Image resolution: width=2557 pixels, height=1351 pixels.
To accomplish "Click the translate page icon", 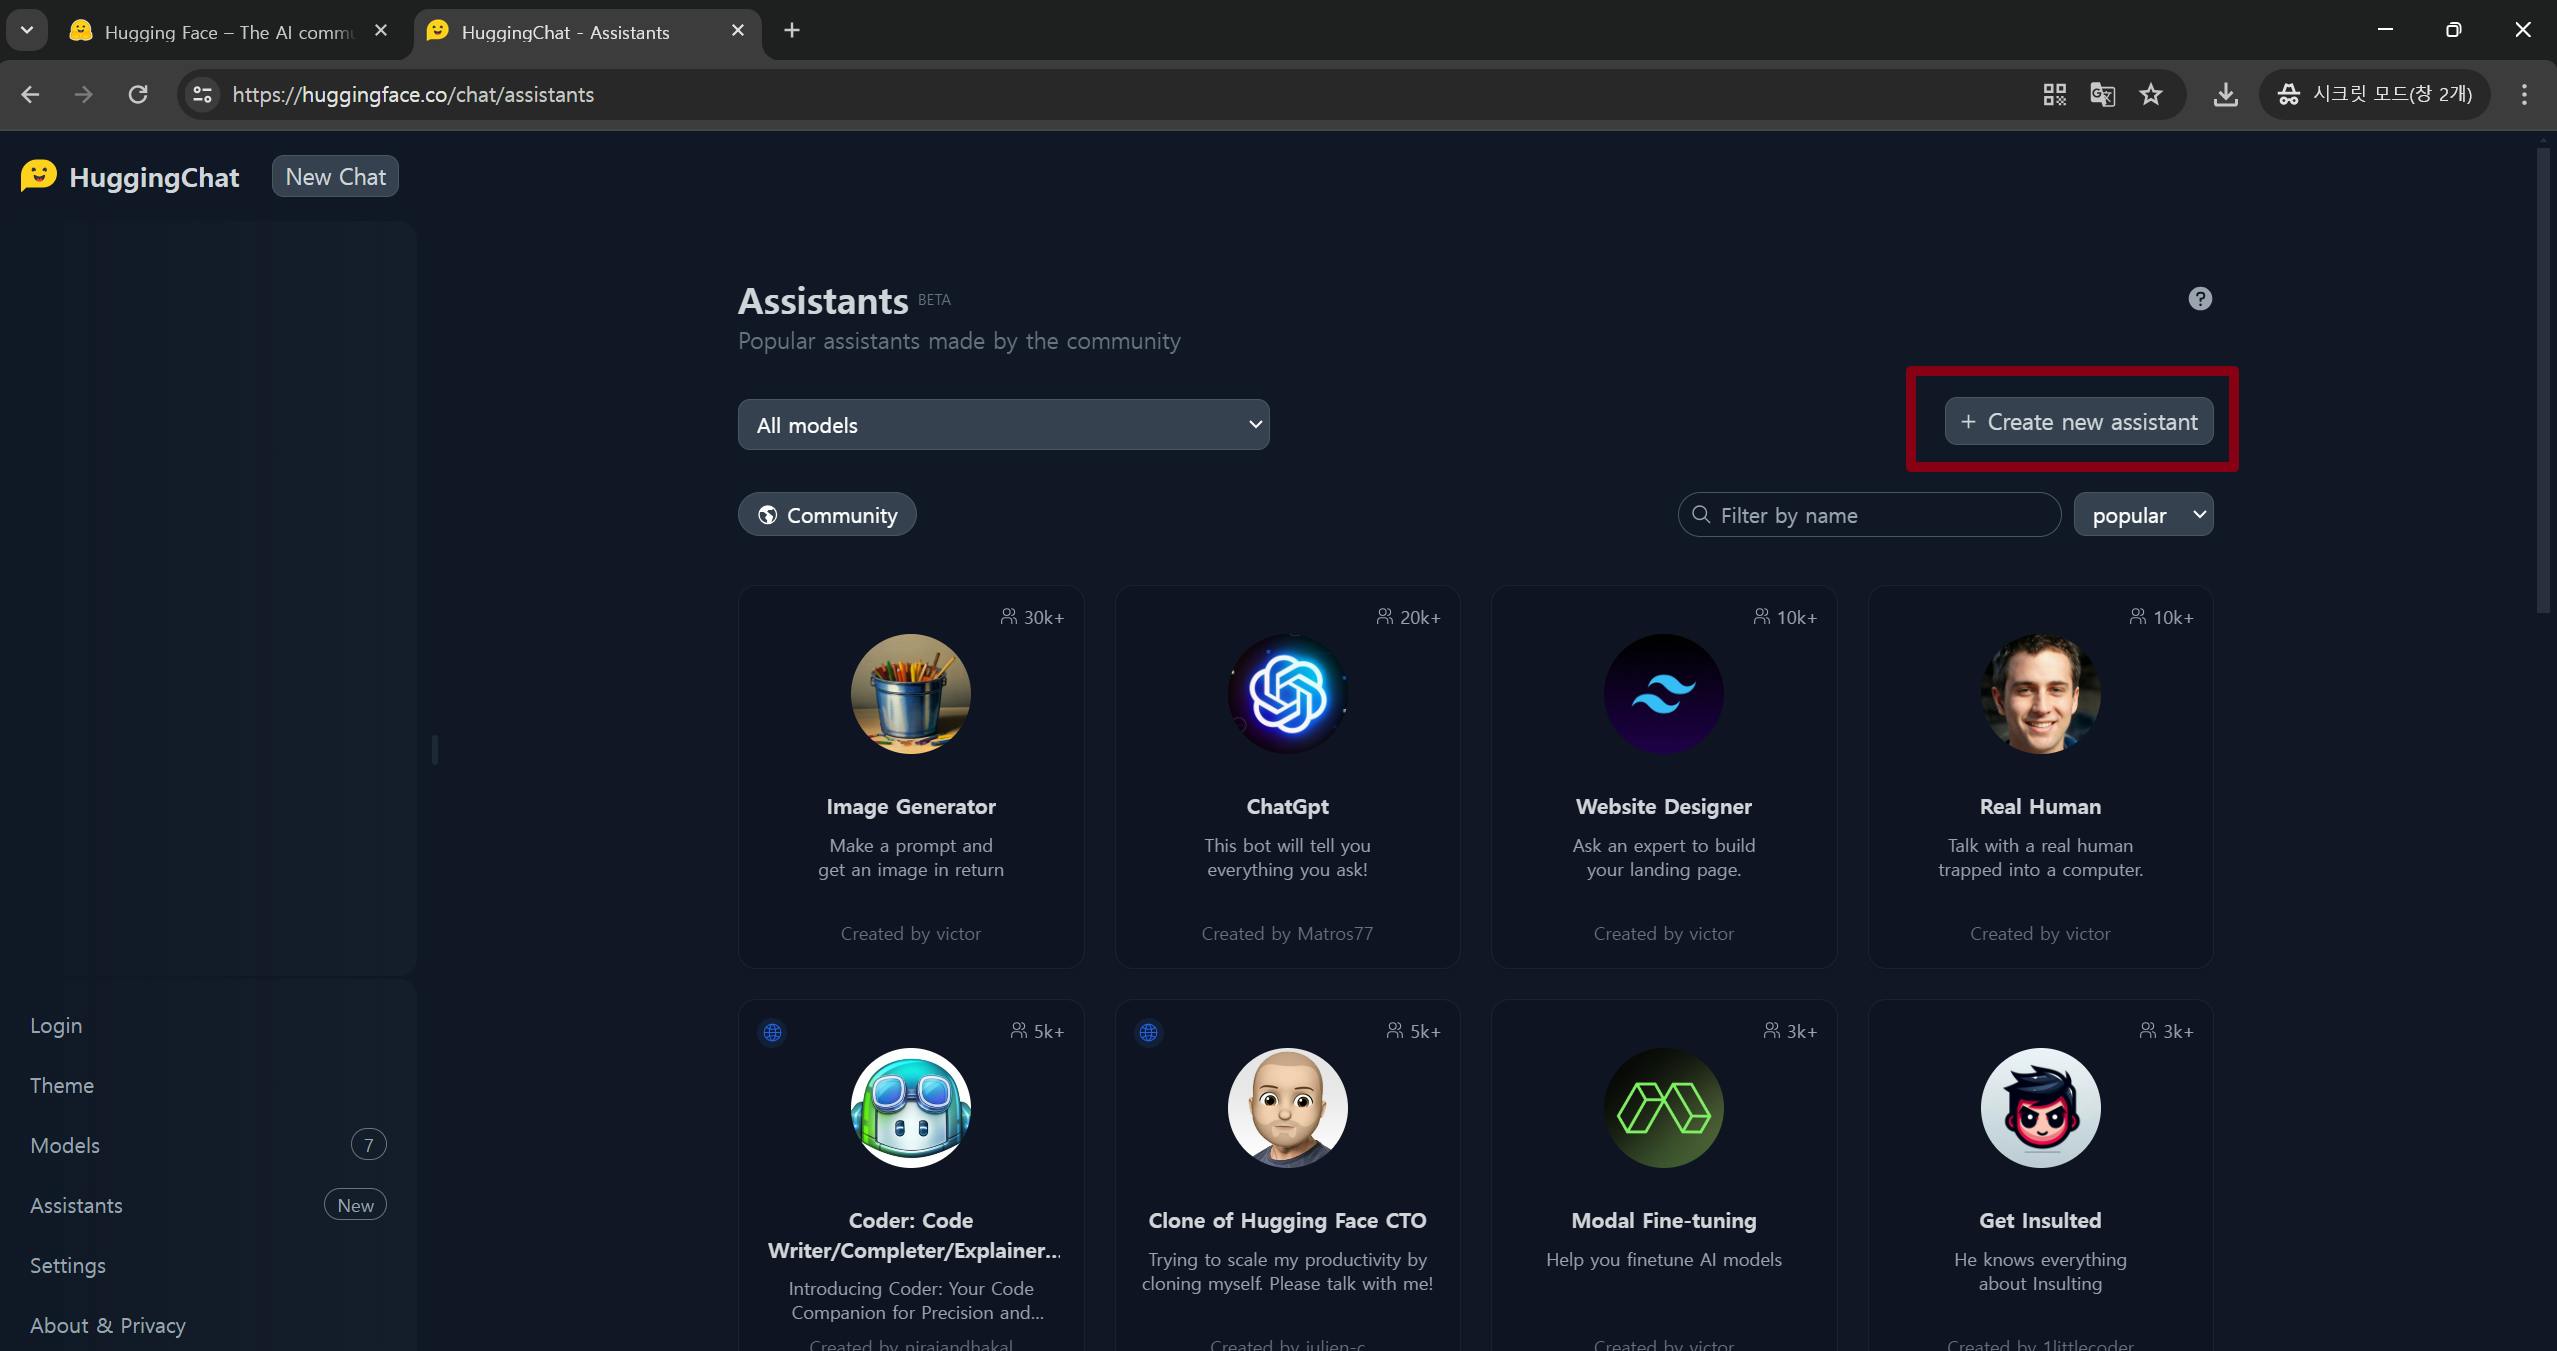I will 2102,94.
